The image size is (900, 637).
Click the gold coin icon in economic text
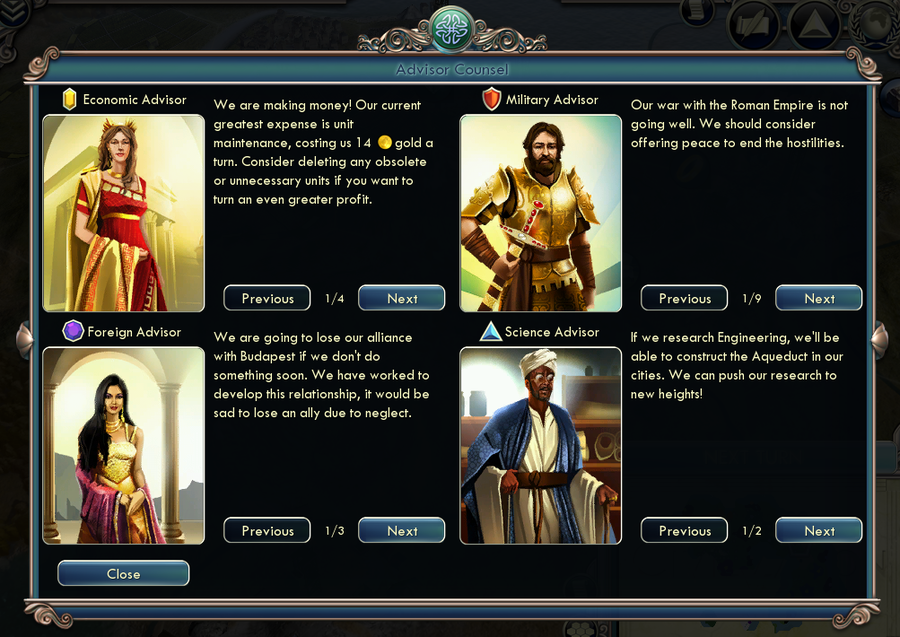pyautogui.click(x=385, y=142)
